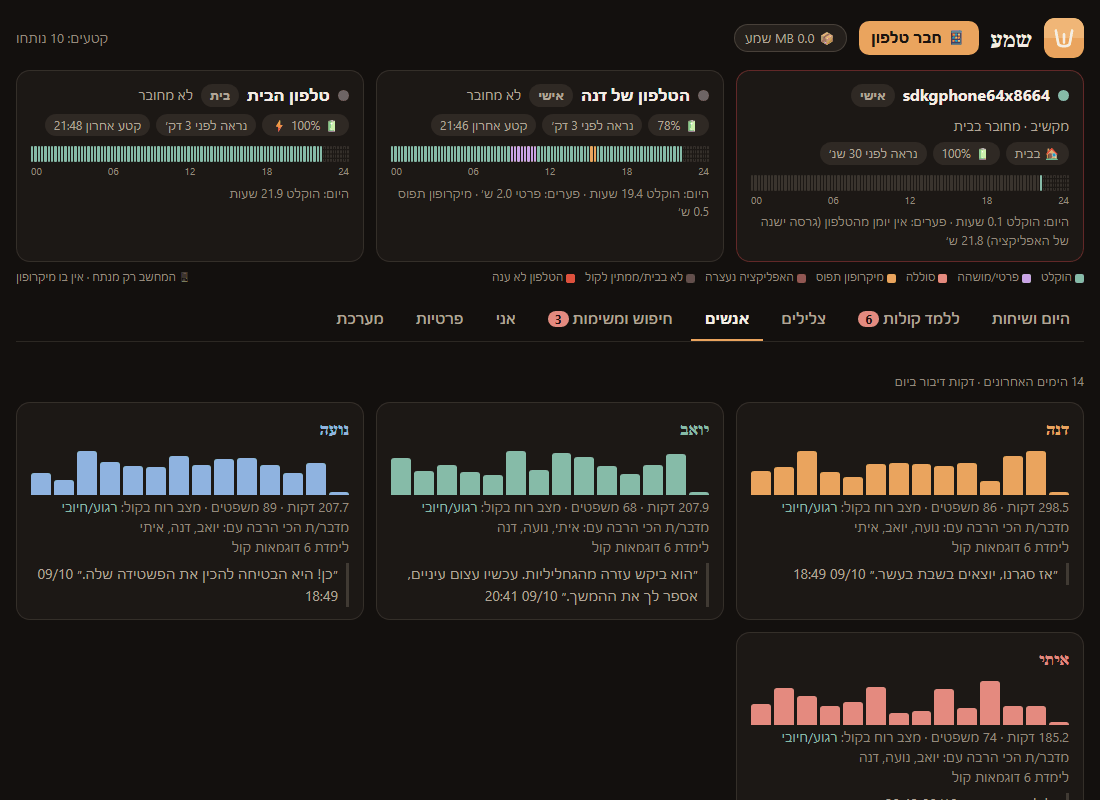This screenshot has height=800, width=1100.
Task: Click the red הטלפון לא ענה legend swatch
Action: click(x=570, y=278)
